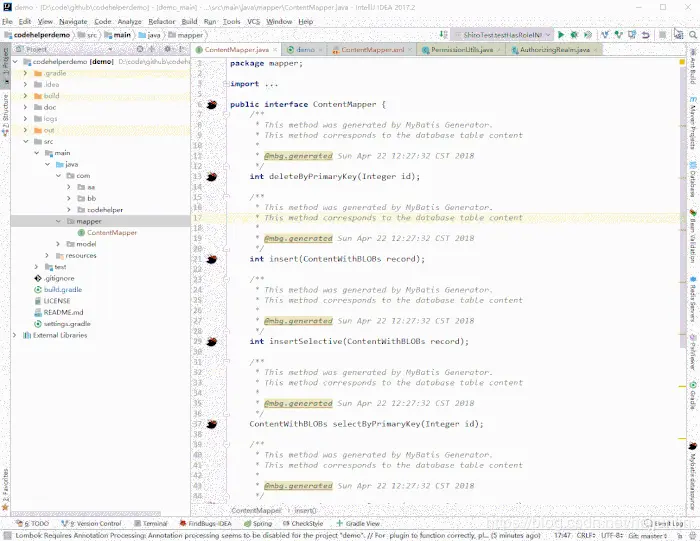Click the stop button in the run toolbar

662,35
